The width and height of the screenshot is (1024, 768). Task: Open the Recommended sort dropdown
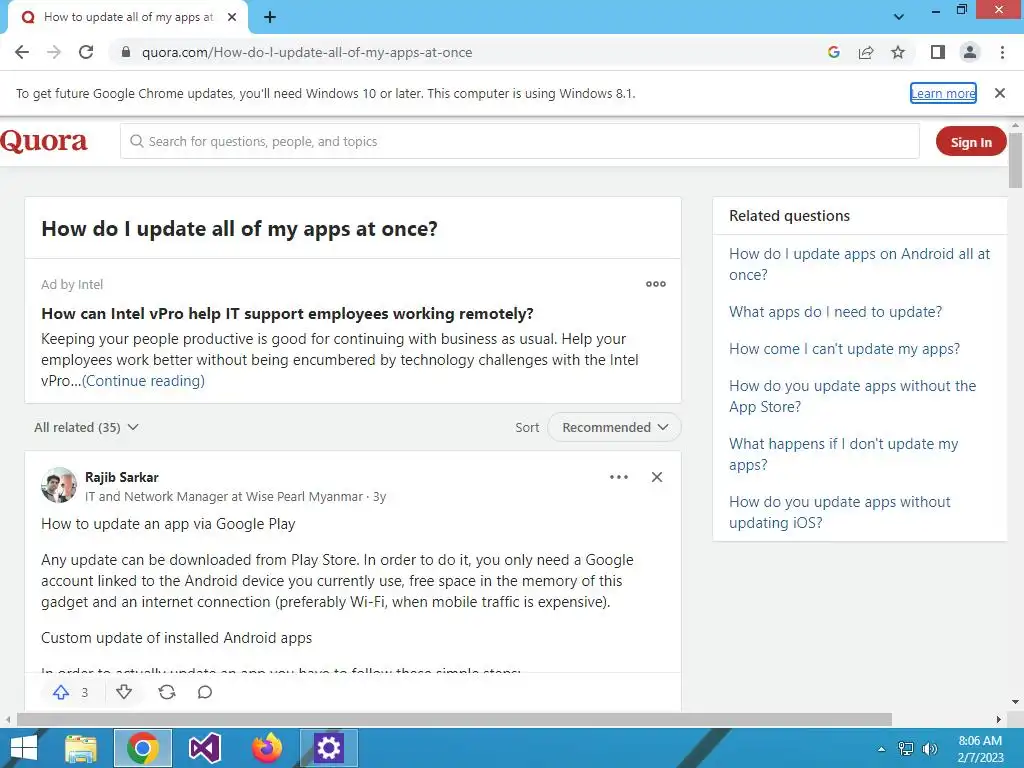614,427
